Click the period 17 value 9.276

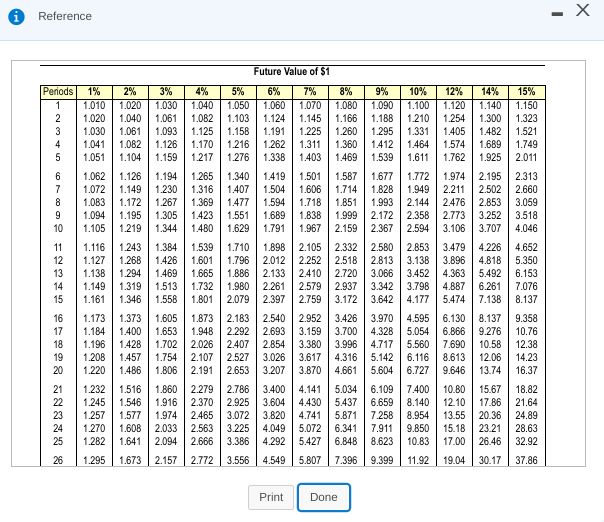[490, 332]
